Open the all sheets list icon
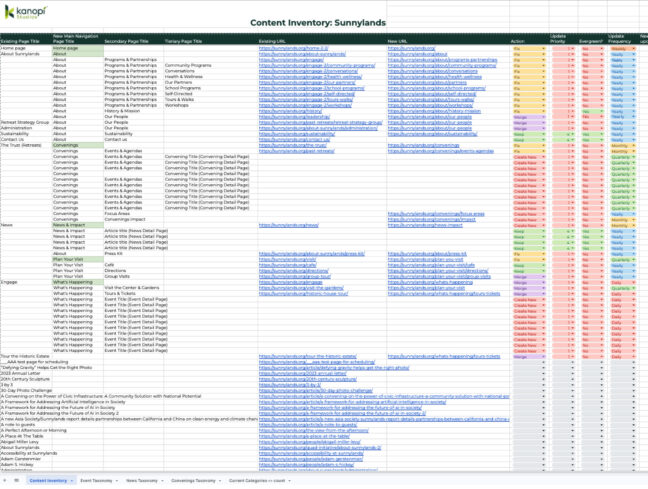The image size is (648, 489). coord(17,480)
